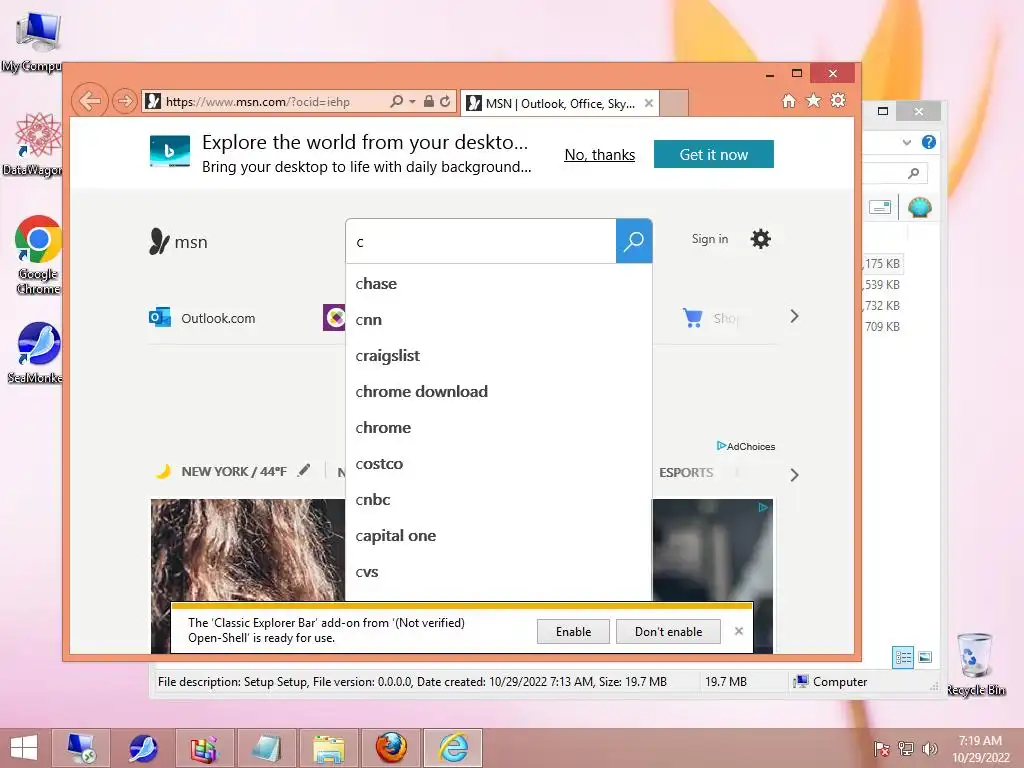This screenshot has width=1024, height=768.
Task: Close the MSN browser tab
Action: click(x=648, y=103)
